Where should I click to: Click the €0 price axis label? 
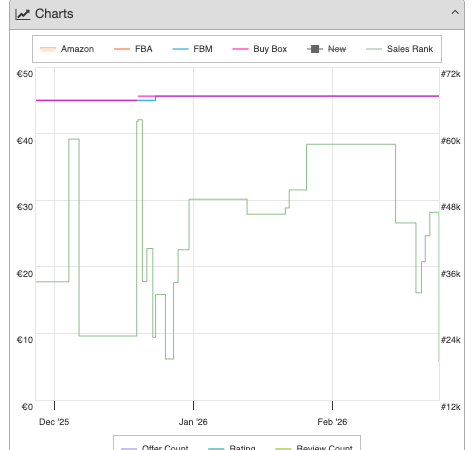[27, 407]
